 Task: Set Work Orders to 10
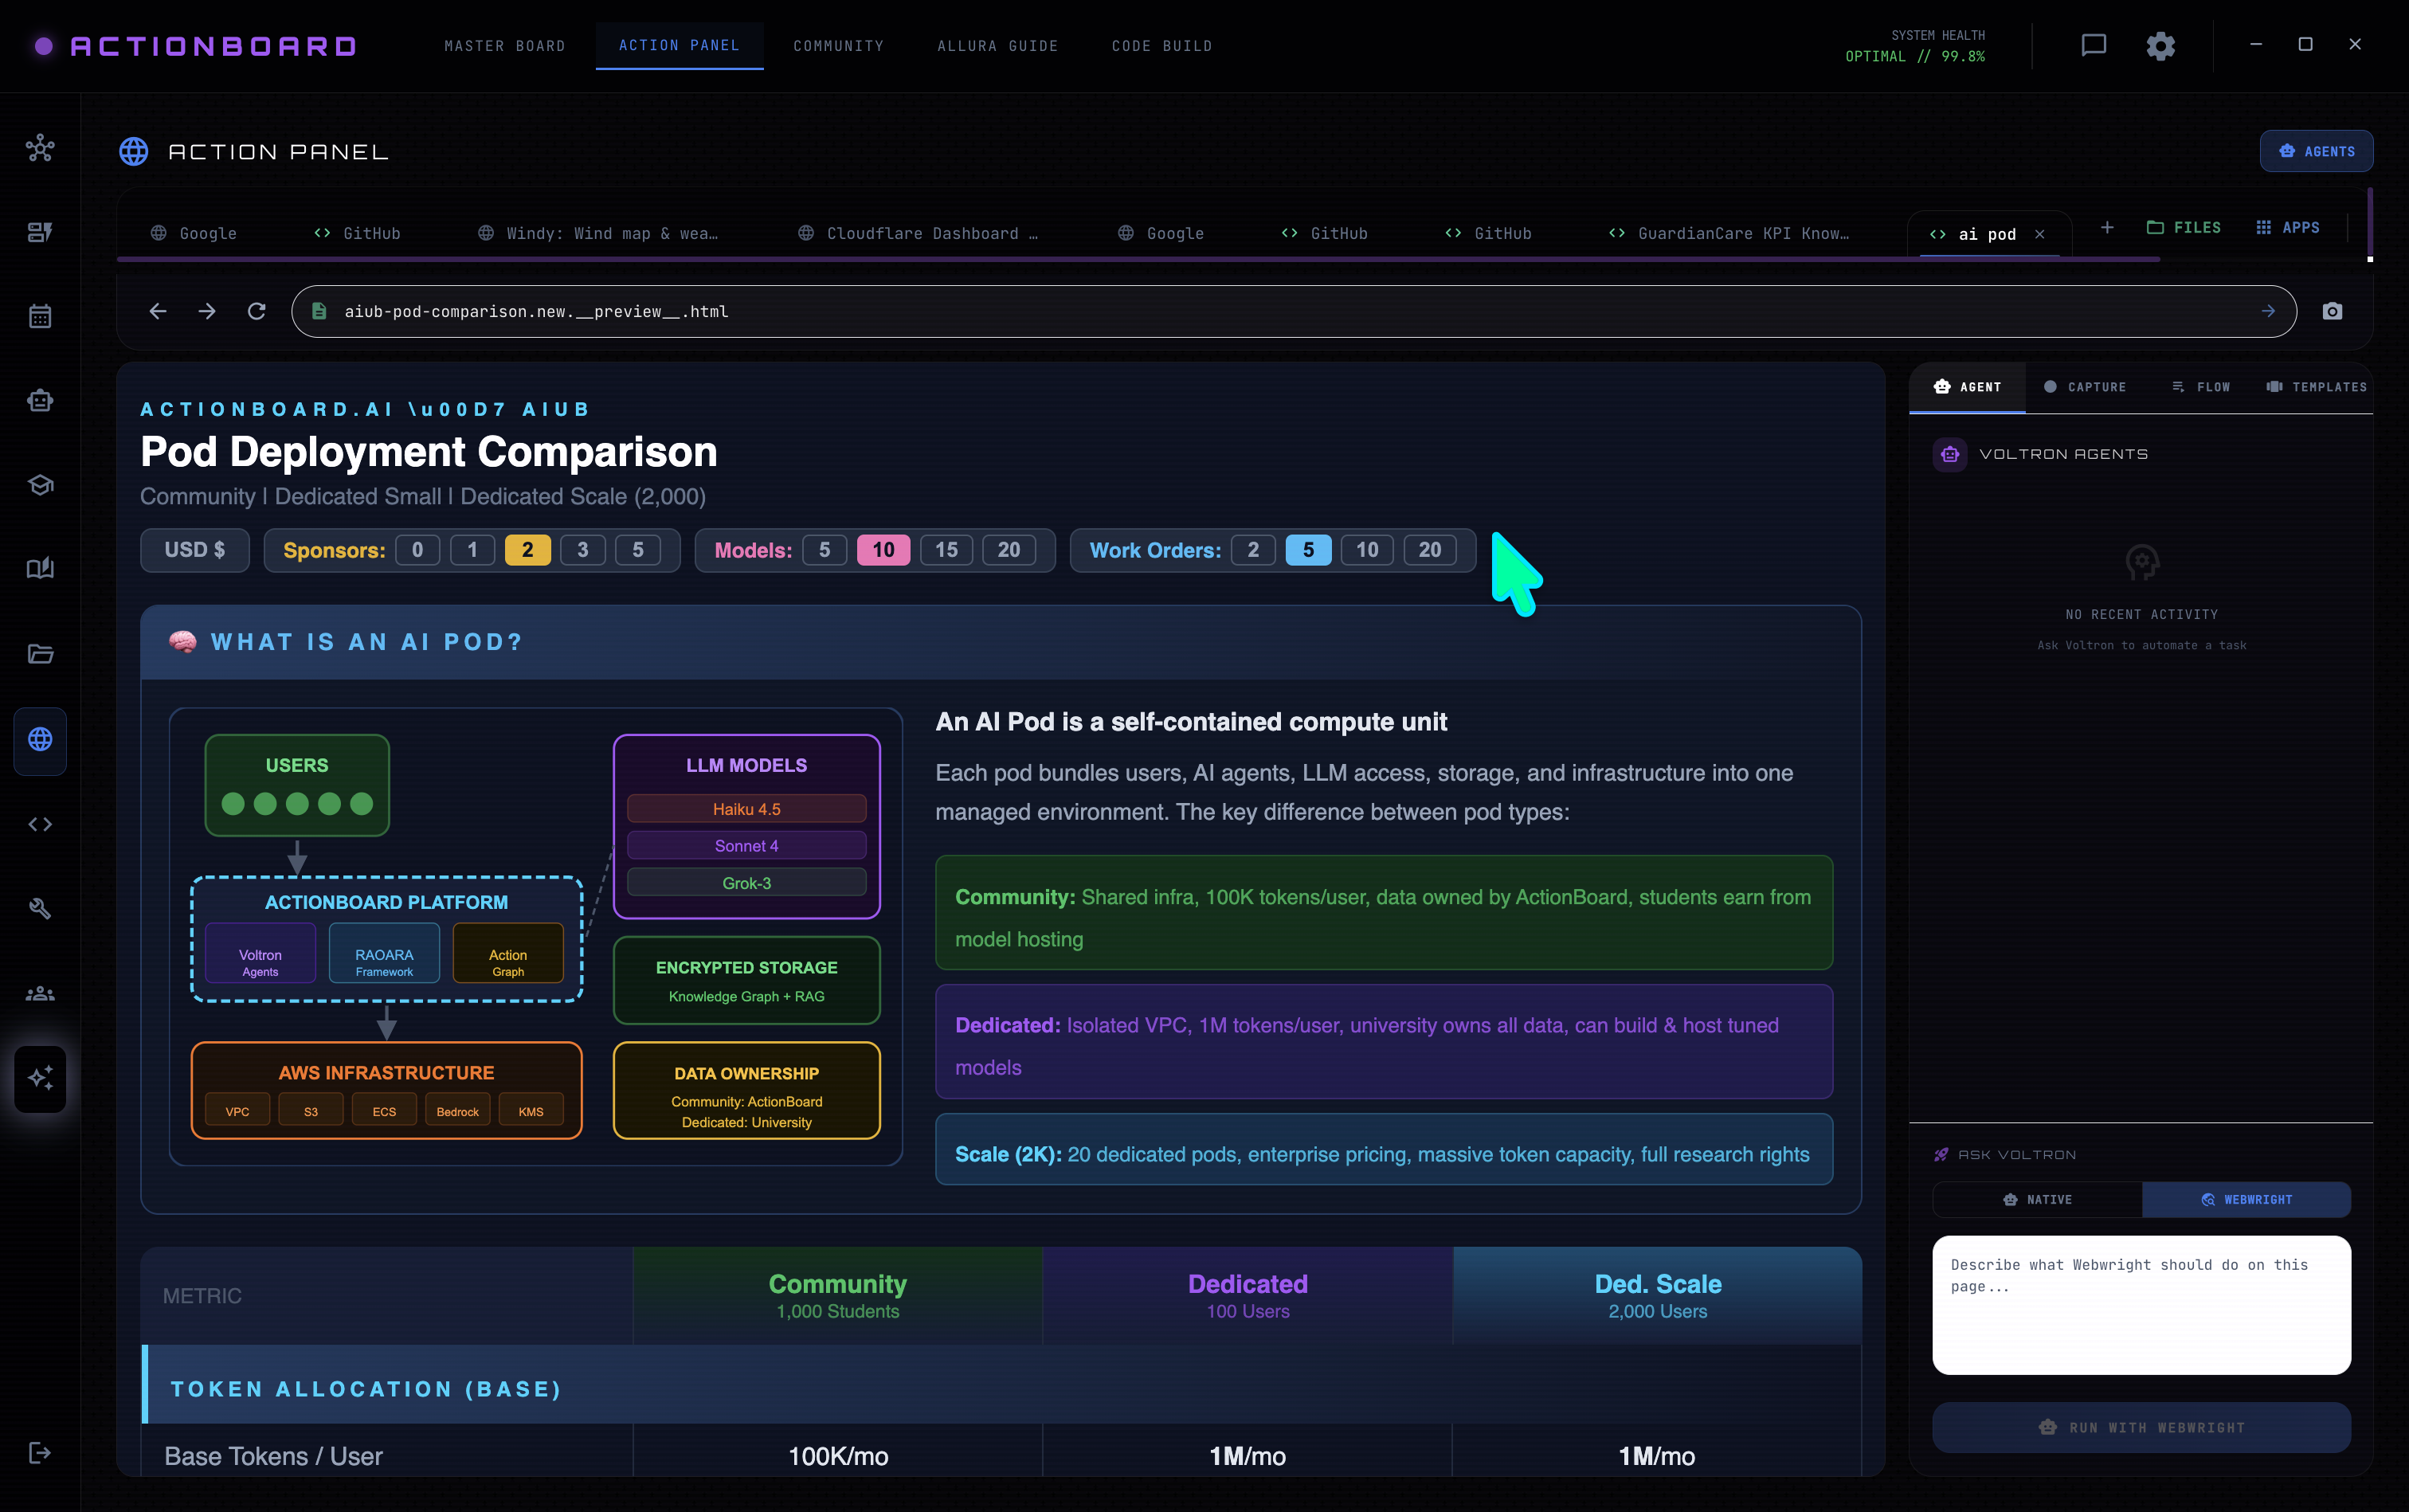[1367, 550]
